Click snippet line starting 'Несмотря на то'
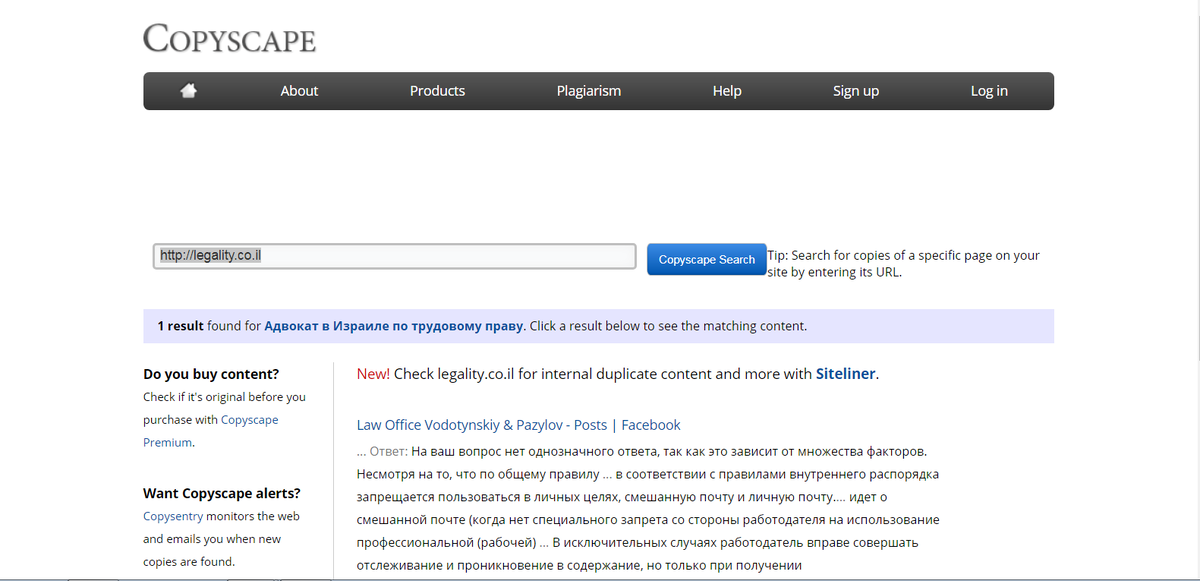 tap(647, 474)
